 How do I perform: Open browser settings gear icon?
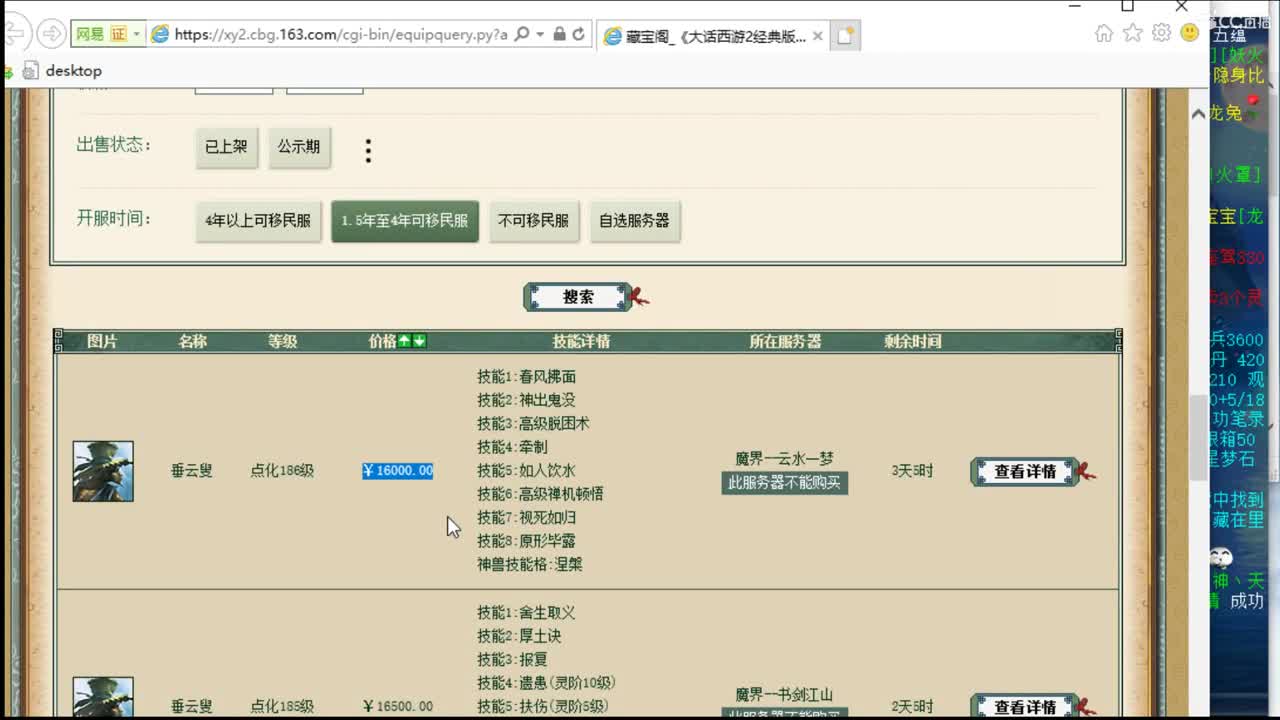click(x=1161, y=33)
